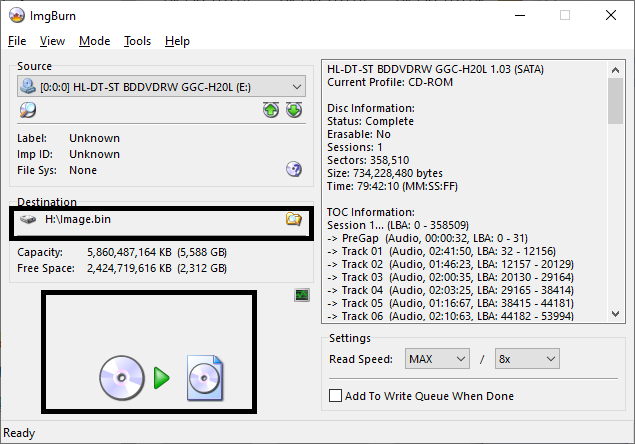Click the 'Sectors: 358,510' line
Image resolution: width=635 pixels, height=444 pixels.
(x=368, y=160)
